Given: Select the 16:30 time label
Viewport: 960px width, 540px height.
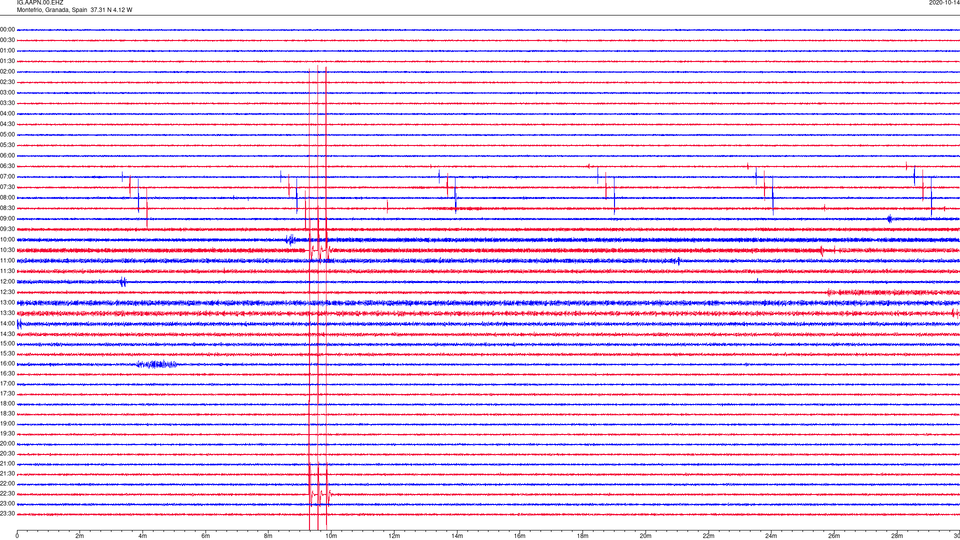Looking at the screenshot, I should (7, 373).
